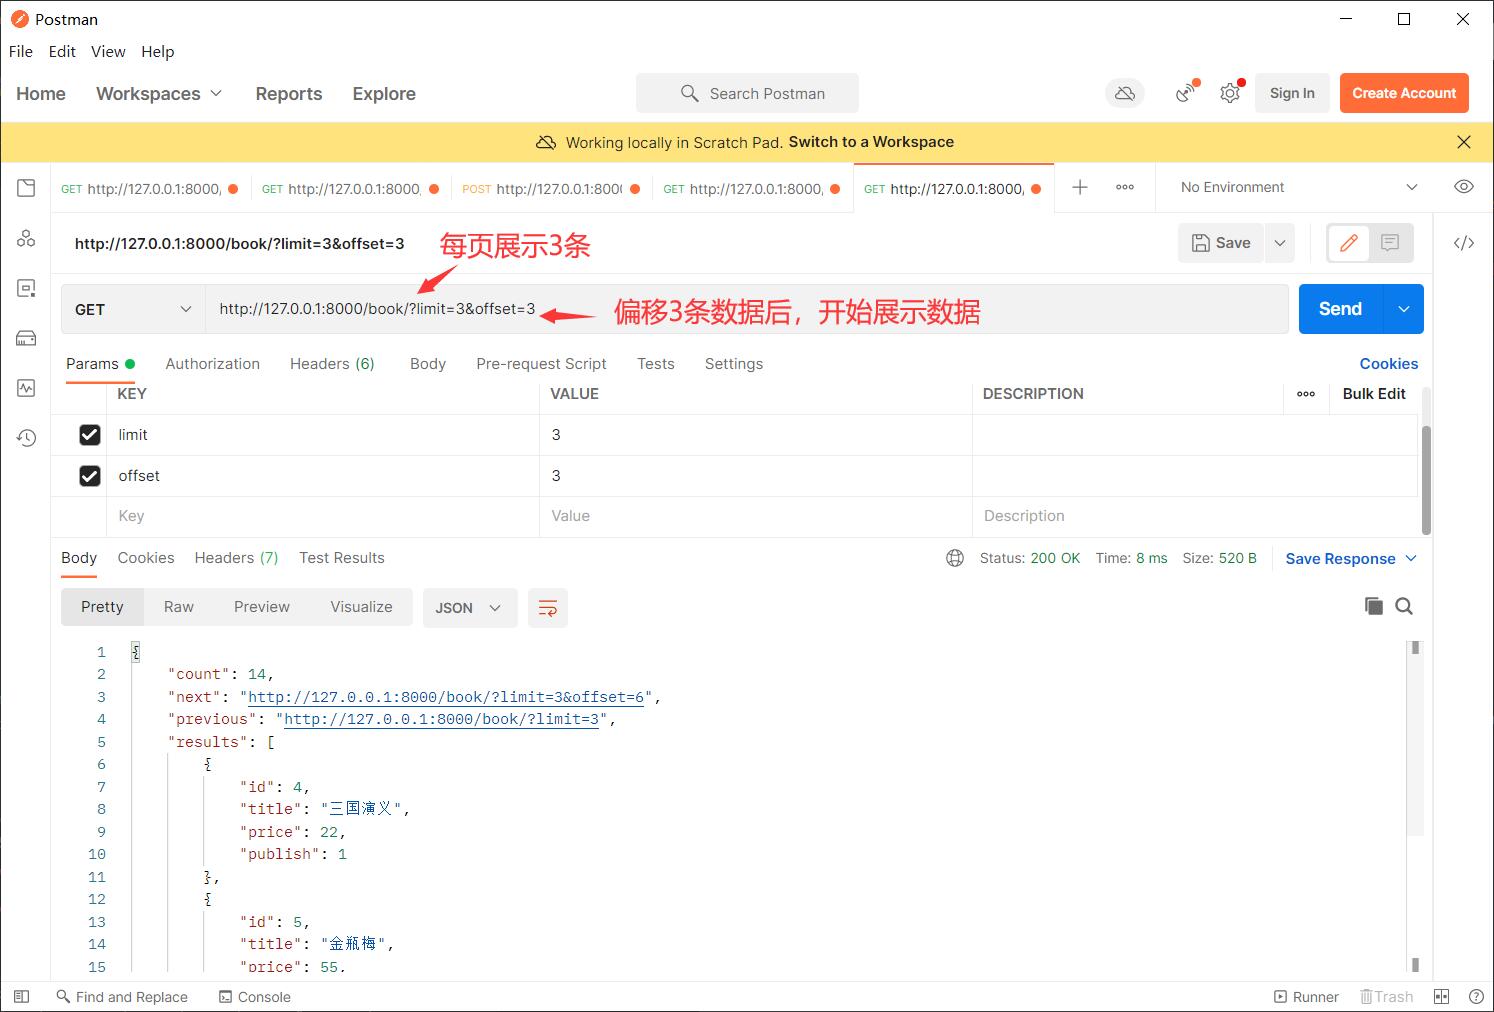
Task: Switch response view to Visualize
Action: coord(361,607)
